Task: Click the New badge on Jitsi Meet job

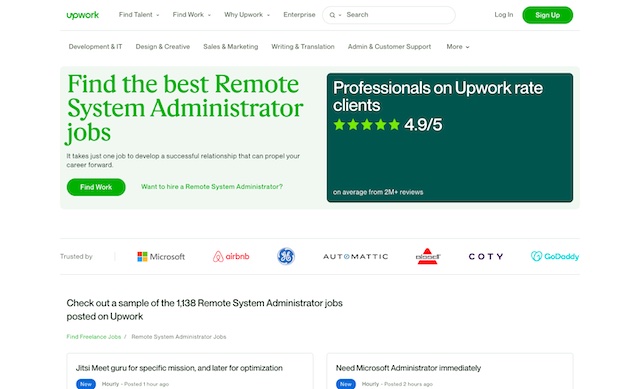Action: 86,384
